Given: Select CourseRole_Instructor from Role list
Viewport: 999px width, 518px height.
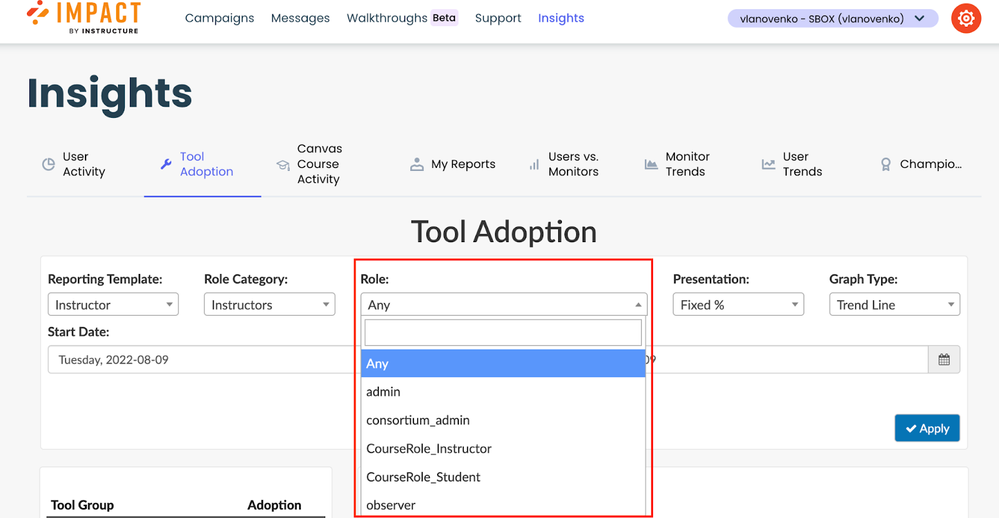Looking at the screenshot, I should click(429, 449).
